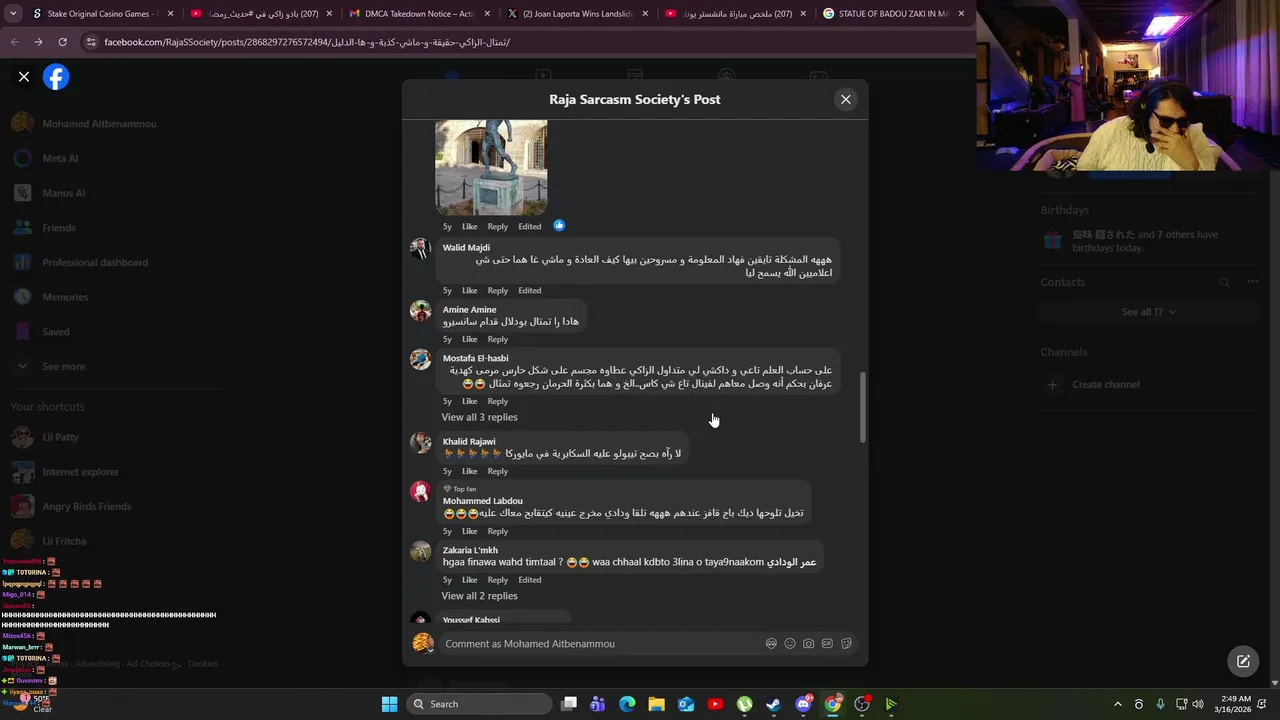This screenshot has height=720, width=1280.
Task: Reload the page with the refresh icon
Action: coord(62,42)
